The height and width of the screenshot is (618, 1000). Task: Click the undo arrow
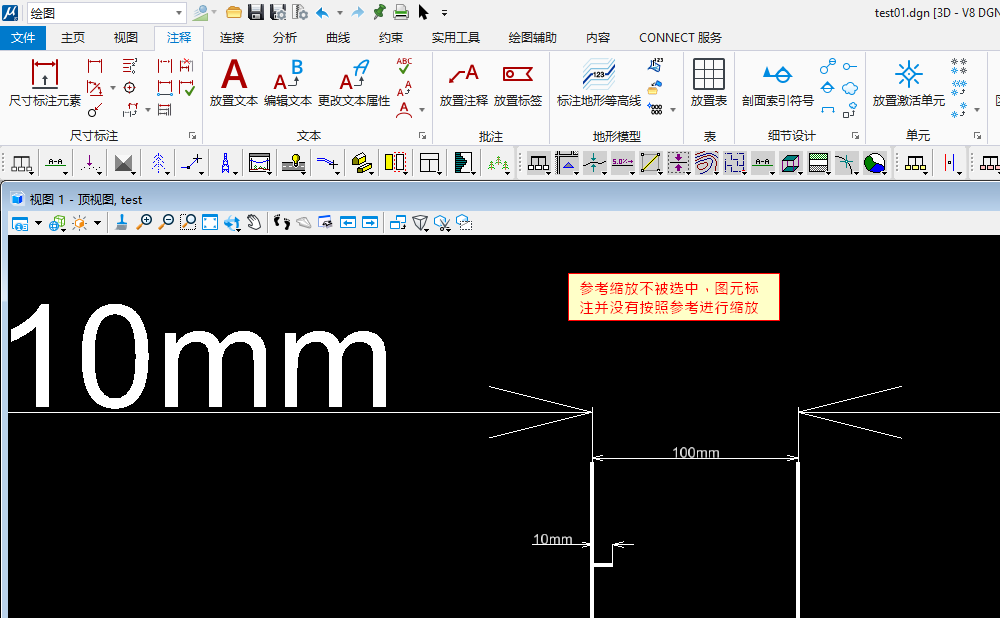323,12
